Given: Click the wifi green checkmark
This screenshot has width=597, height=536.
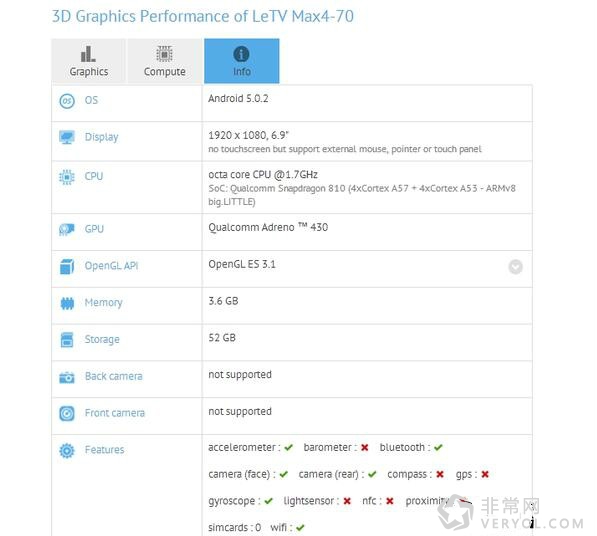Looking at the screenshot, I should [x=300, y=528].
